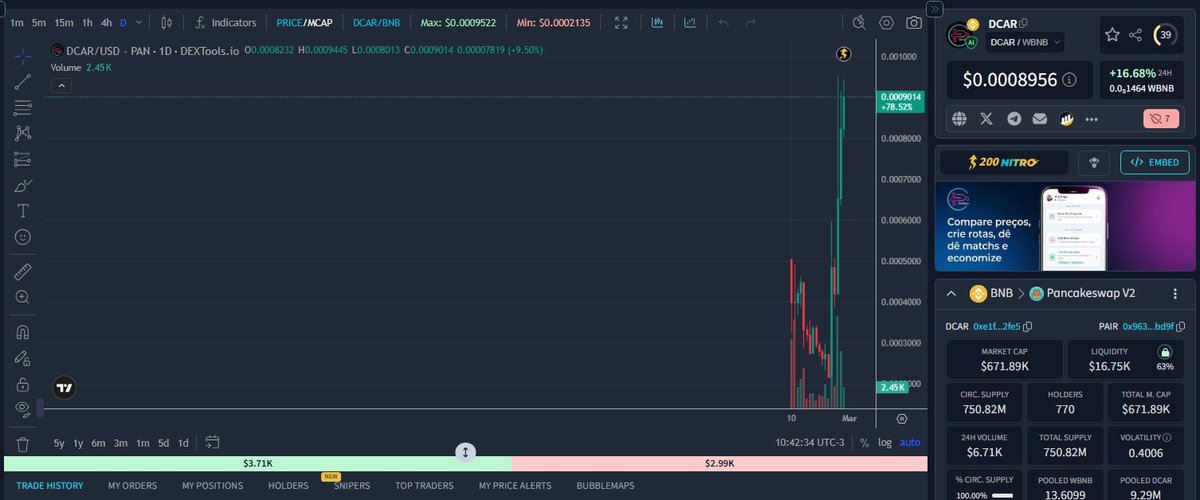Open the Compare preços advertisement banner

click(x=1065, y=226)
